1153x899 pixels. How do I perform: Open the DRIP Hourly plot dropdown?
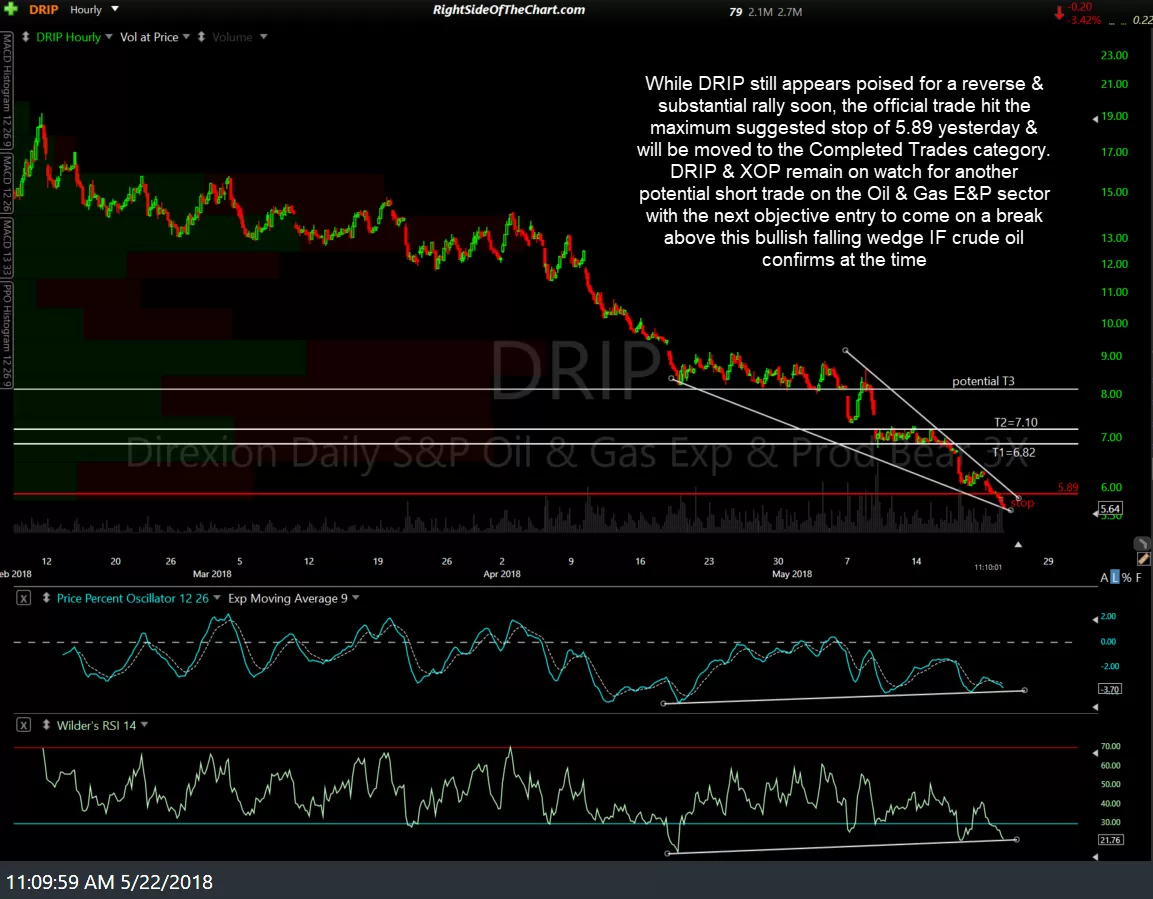[109, 37]
